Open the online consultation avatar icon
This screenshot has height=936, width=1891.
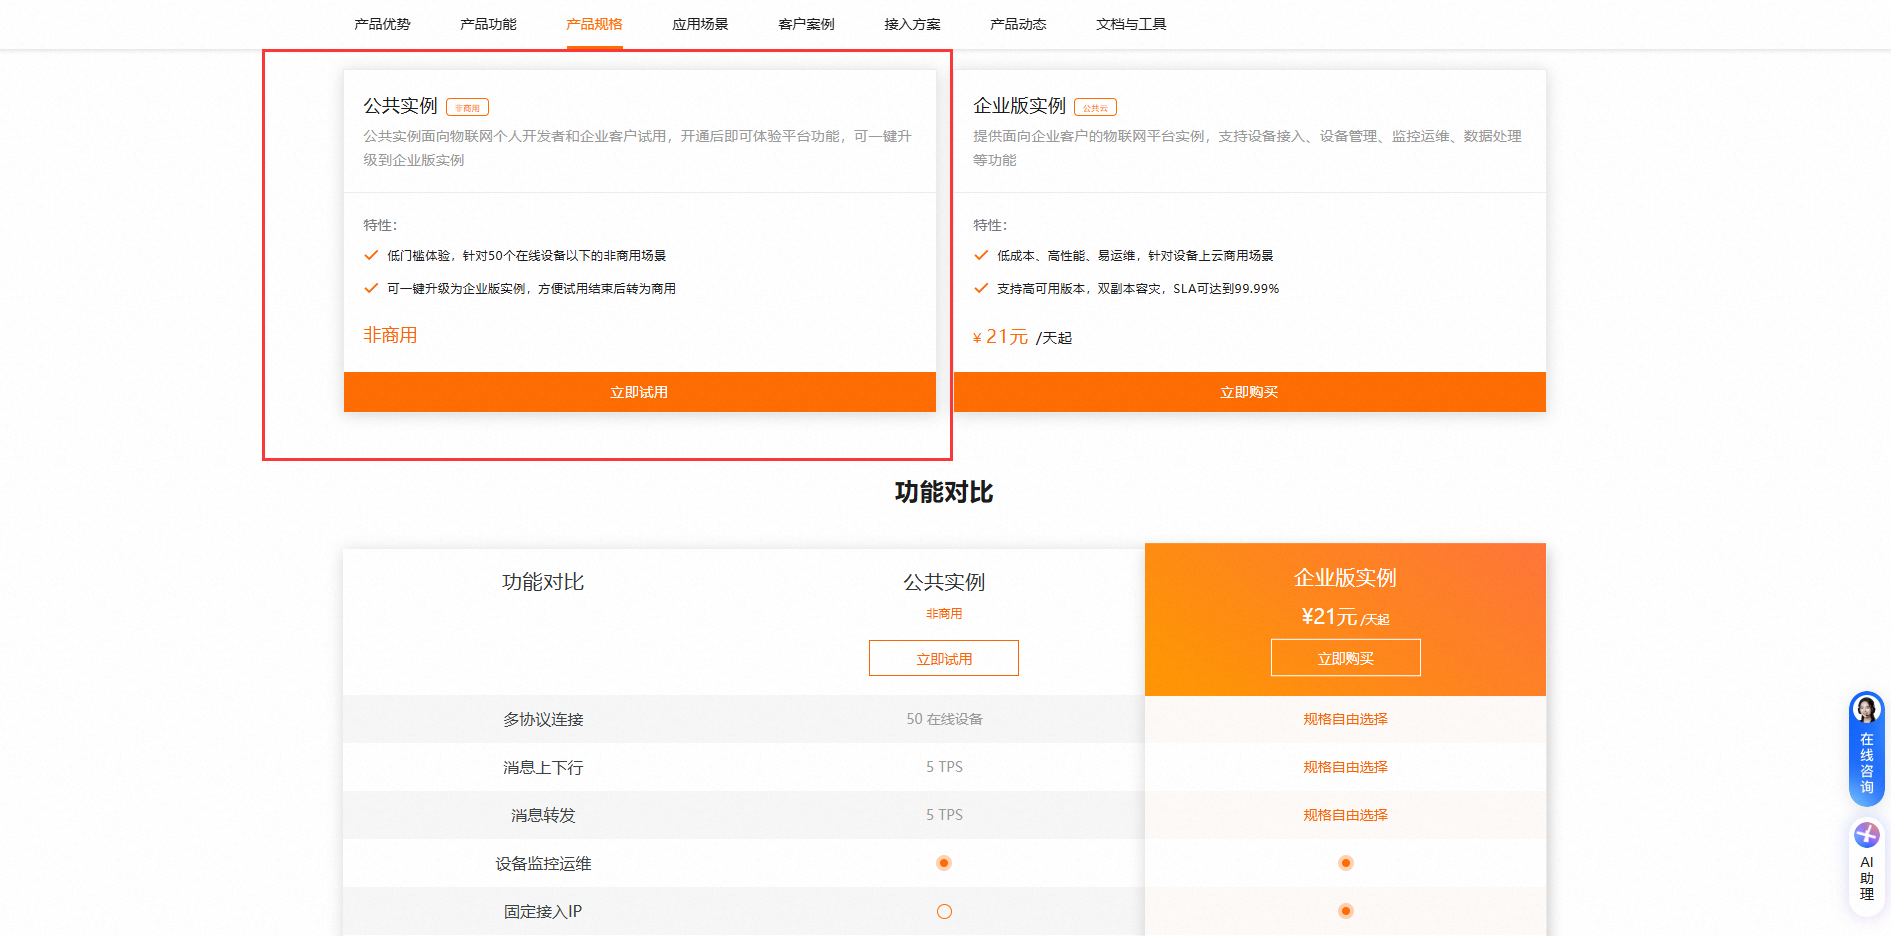tap(1866, 710)
